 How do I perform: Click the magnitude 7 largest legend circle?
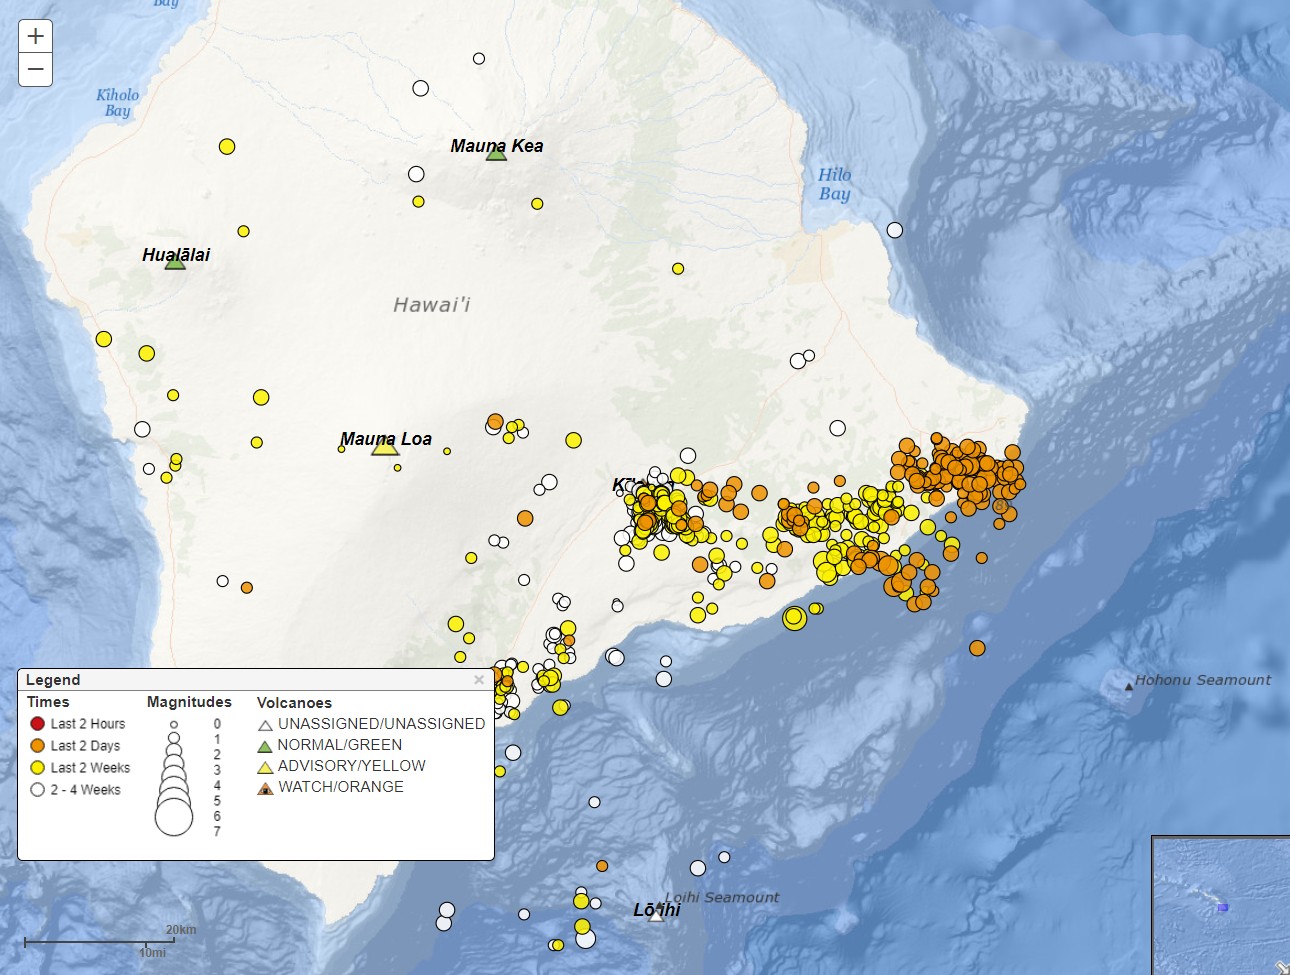tap(174, 817)
